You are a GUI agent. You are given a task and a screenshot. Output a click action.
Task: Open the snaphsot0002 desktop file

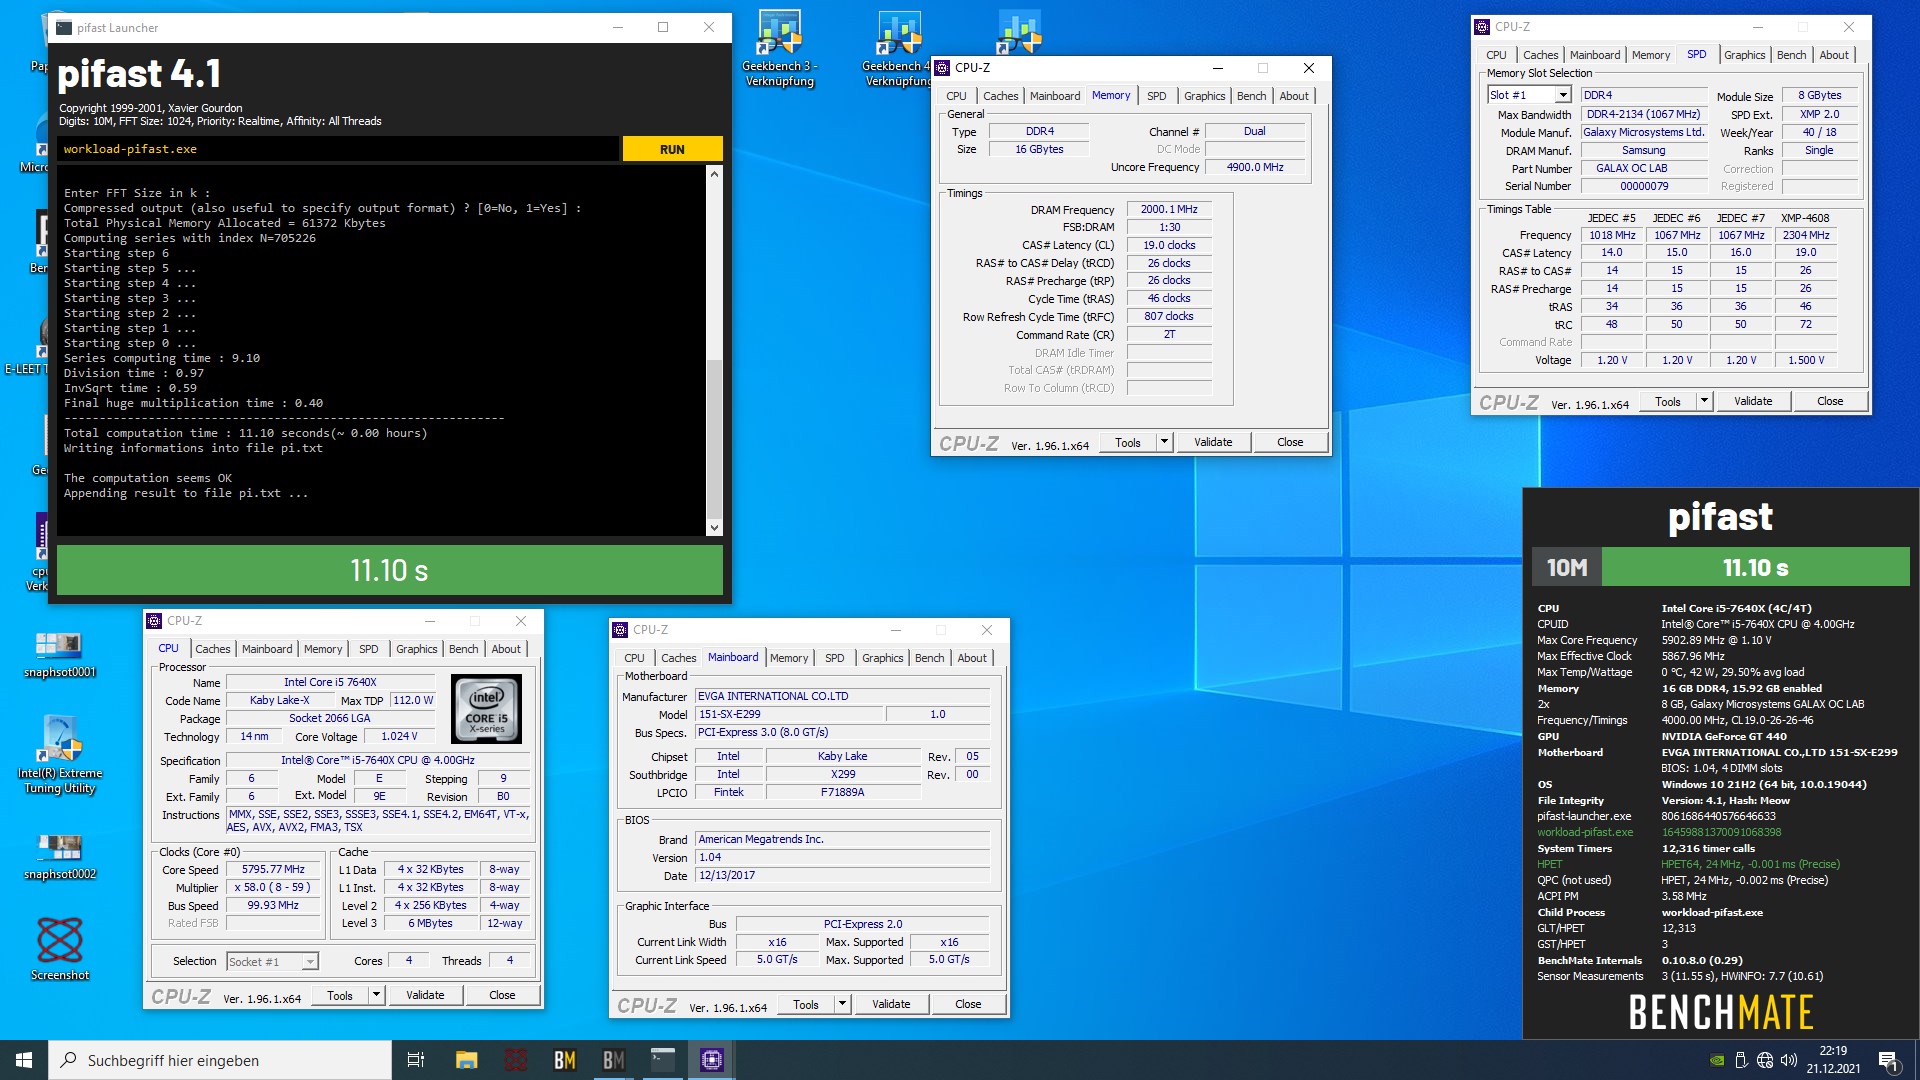59,857
